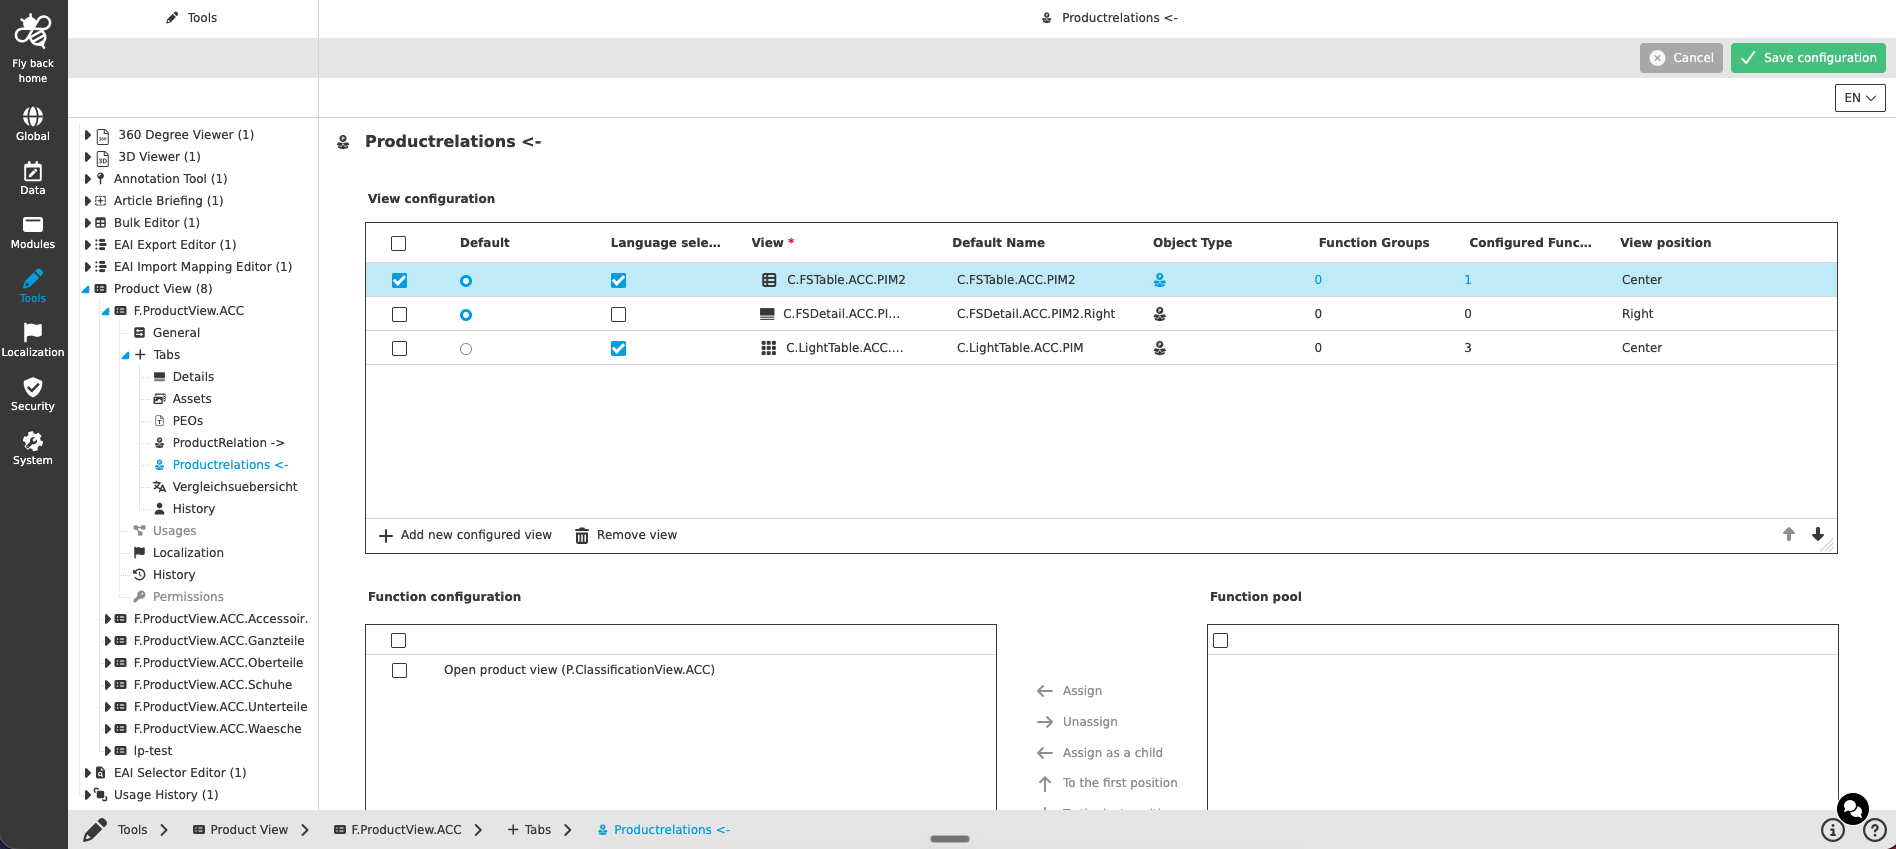Click the trash icon for Remove view
This screenshot has height=849, width=1896.
[x=582, y=536]
